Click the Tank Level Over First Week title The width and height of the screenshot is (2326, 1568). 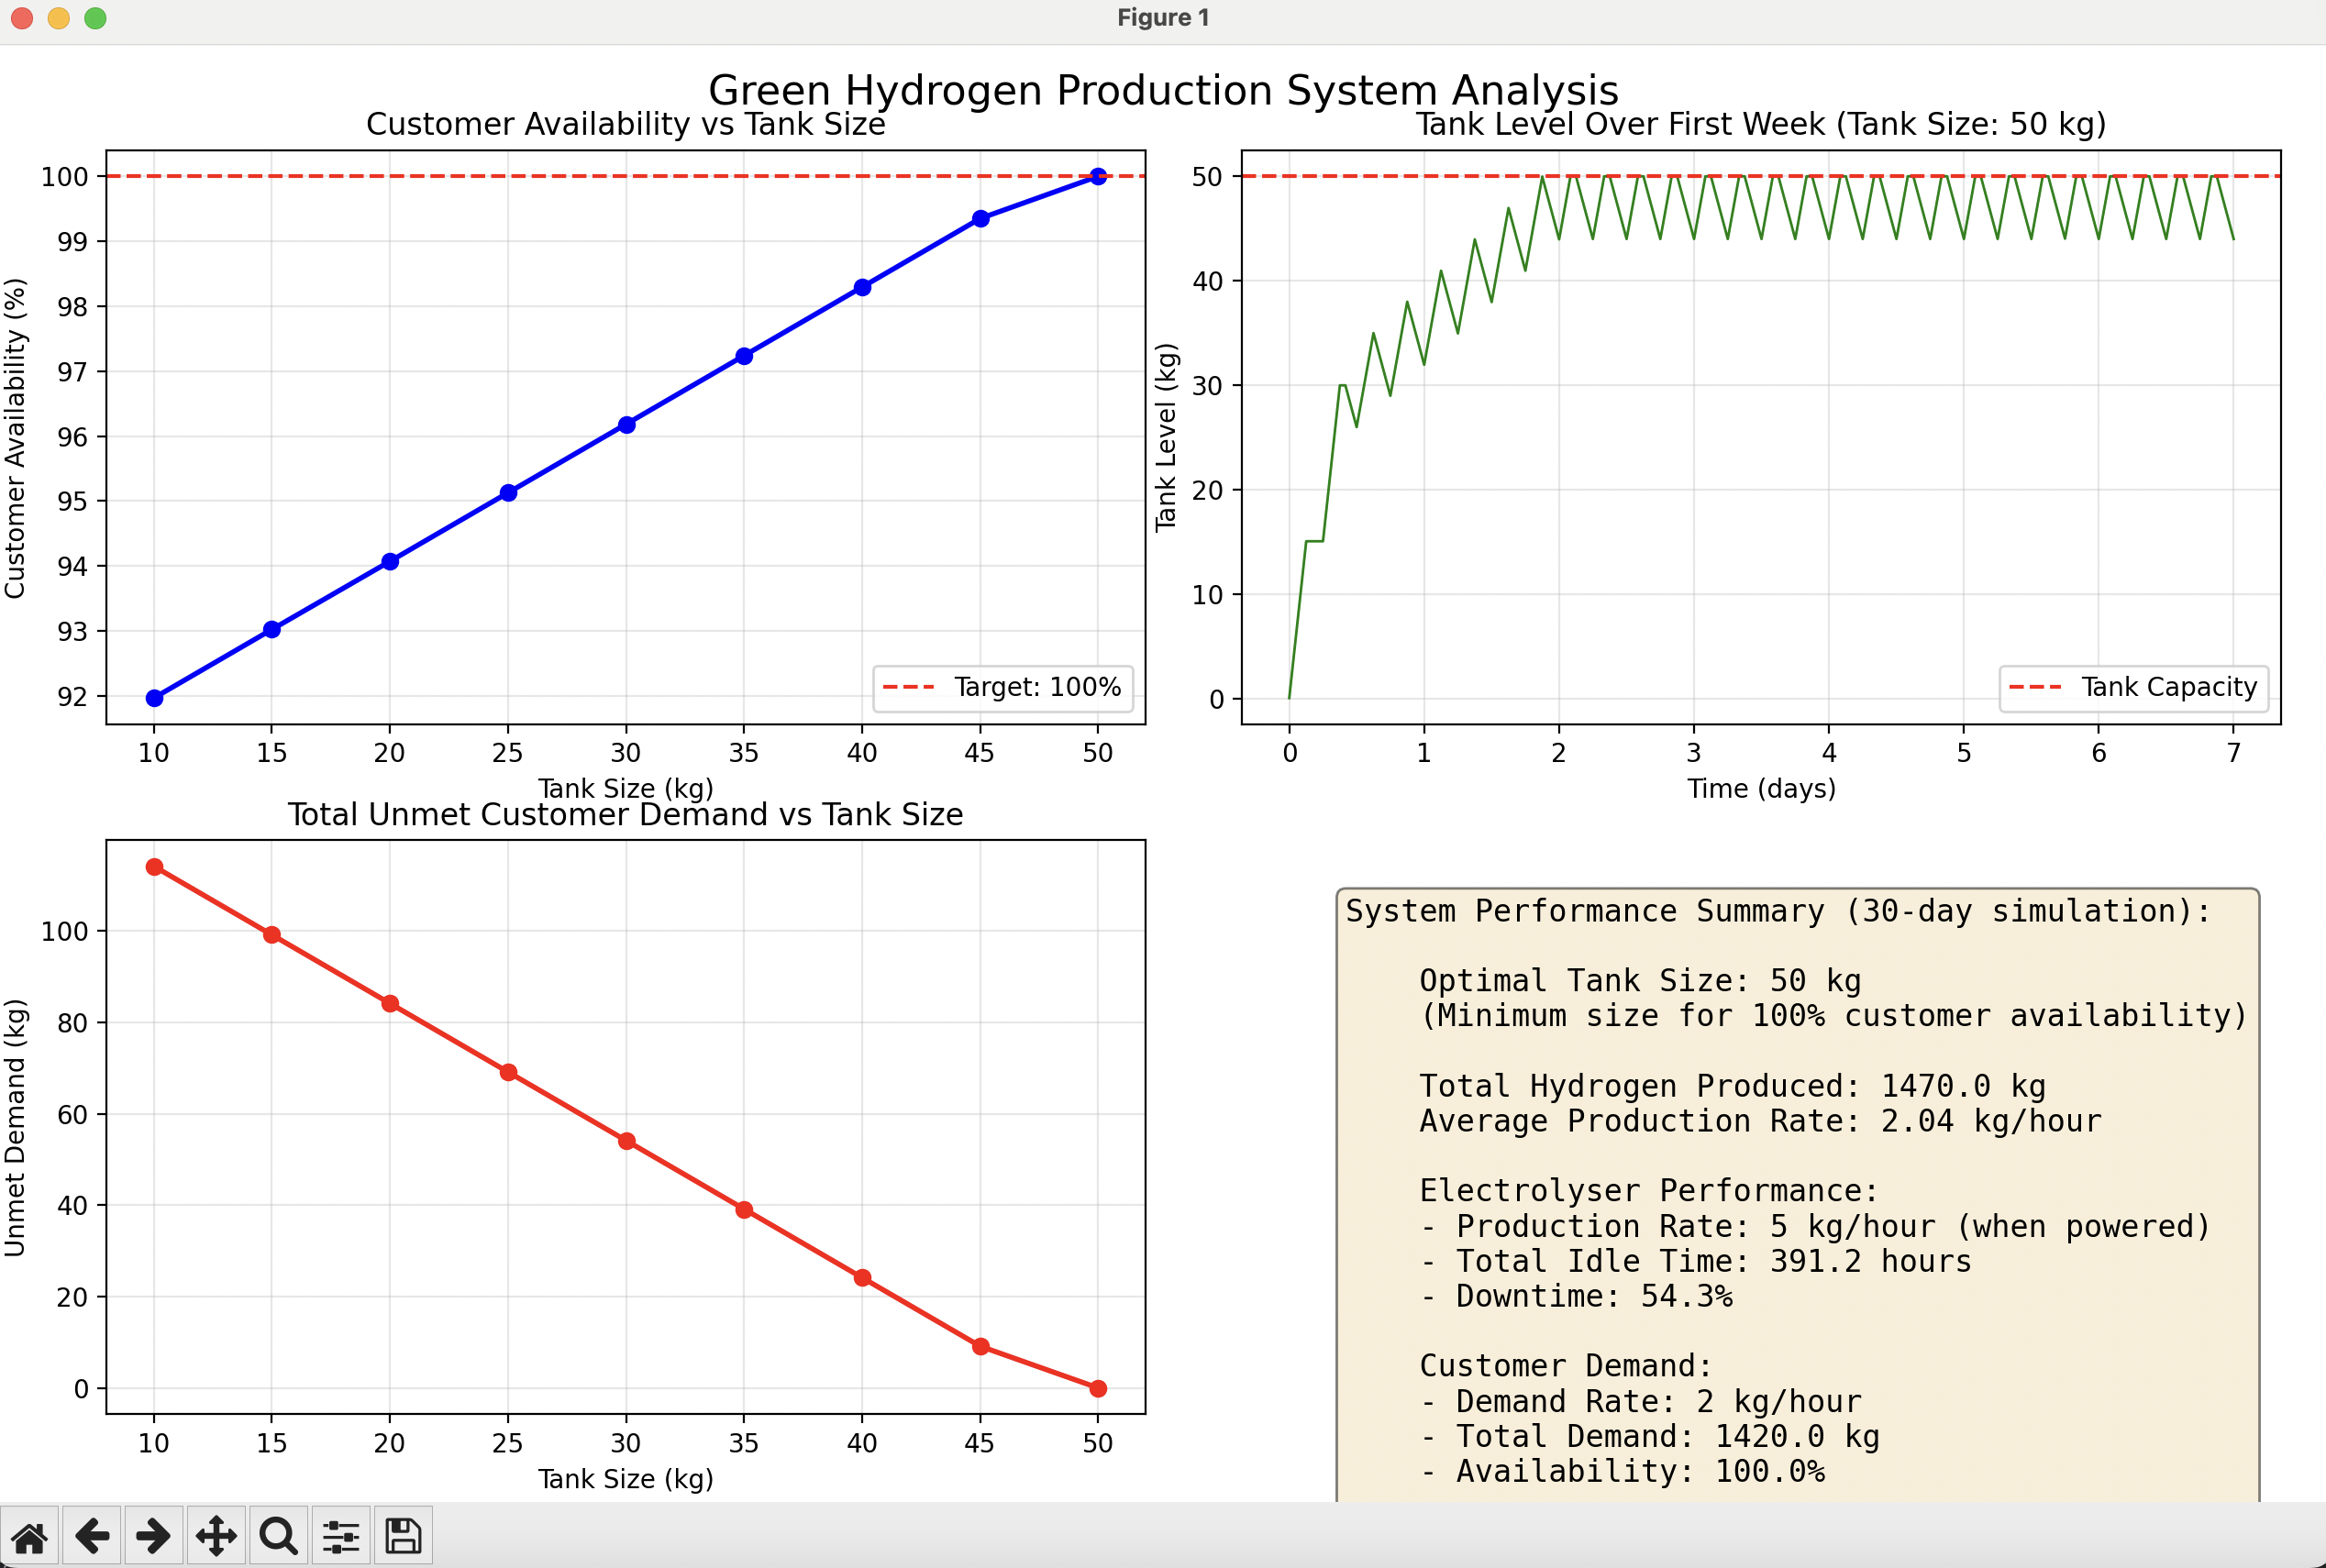point(1761,124)
